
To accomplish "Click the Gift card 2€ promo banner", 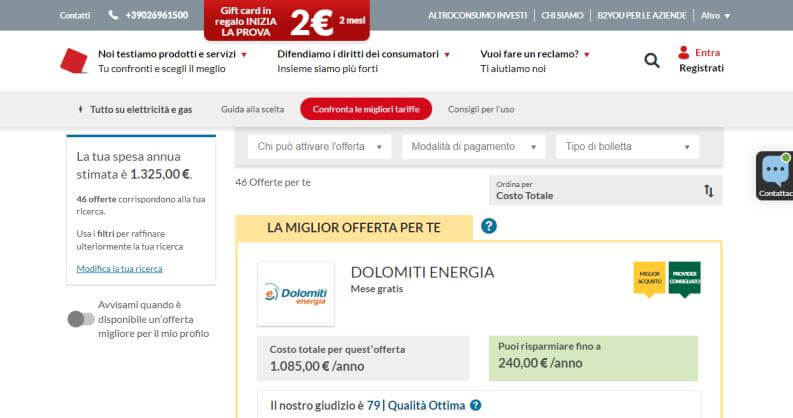I will (x=287, y=20).
